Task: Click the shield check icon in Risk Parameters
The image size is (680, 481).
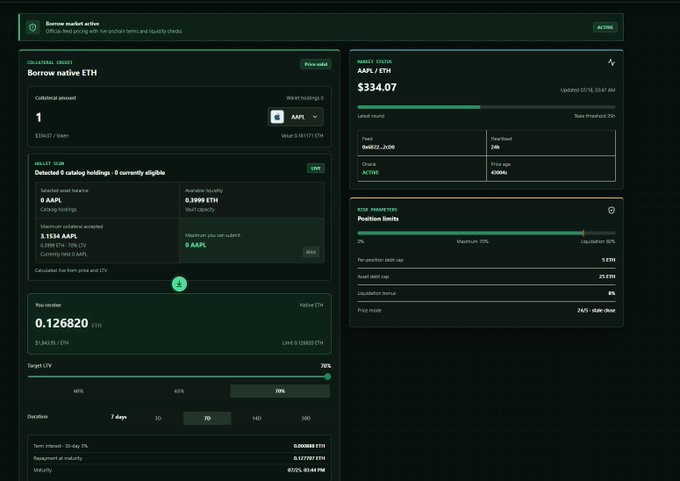Action: pyautogui.click(x=611, y=210)
